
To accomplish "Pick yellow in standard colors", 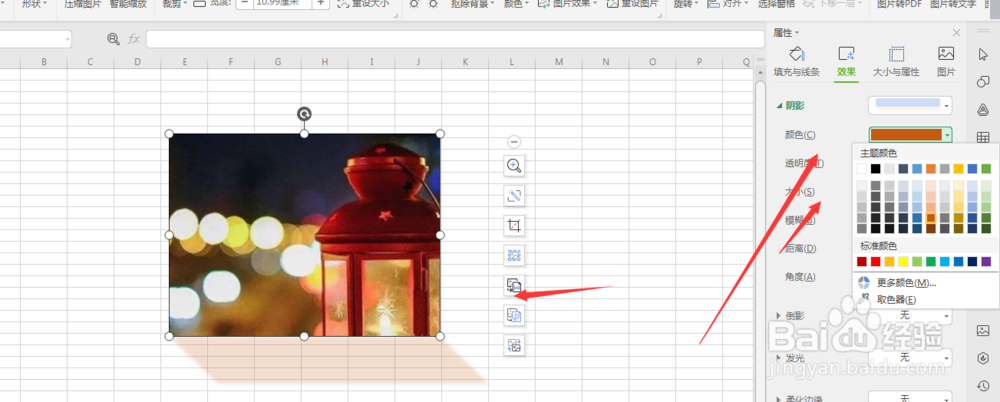I will pos(903,262).
